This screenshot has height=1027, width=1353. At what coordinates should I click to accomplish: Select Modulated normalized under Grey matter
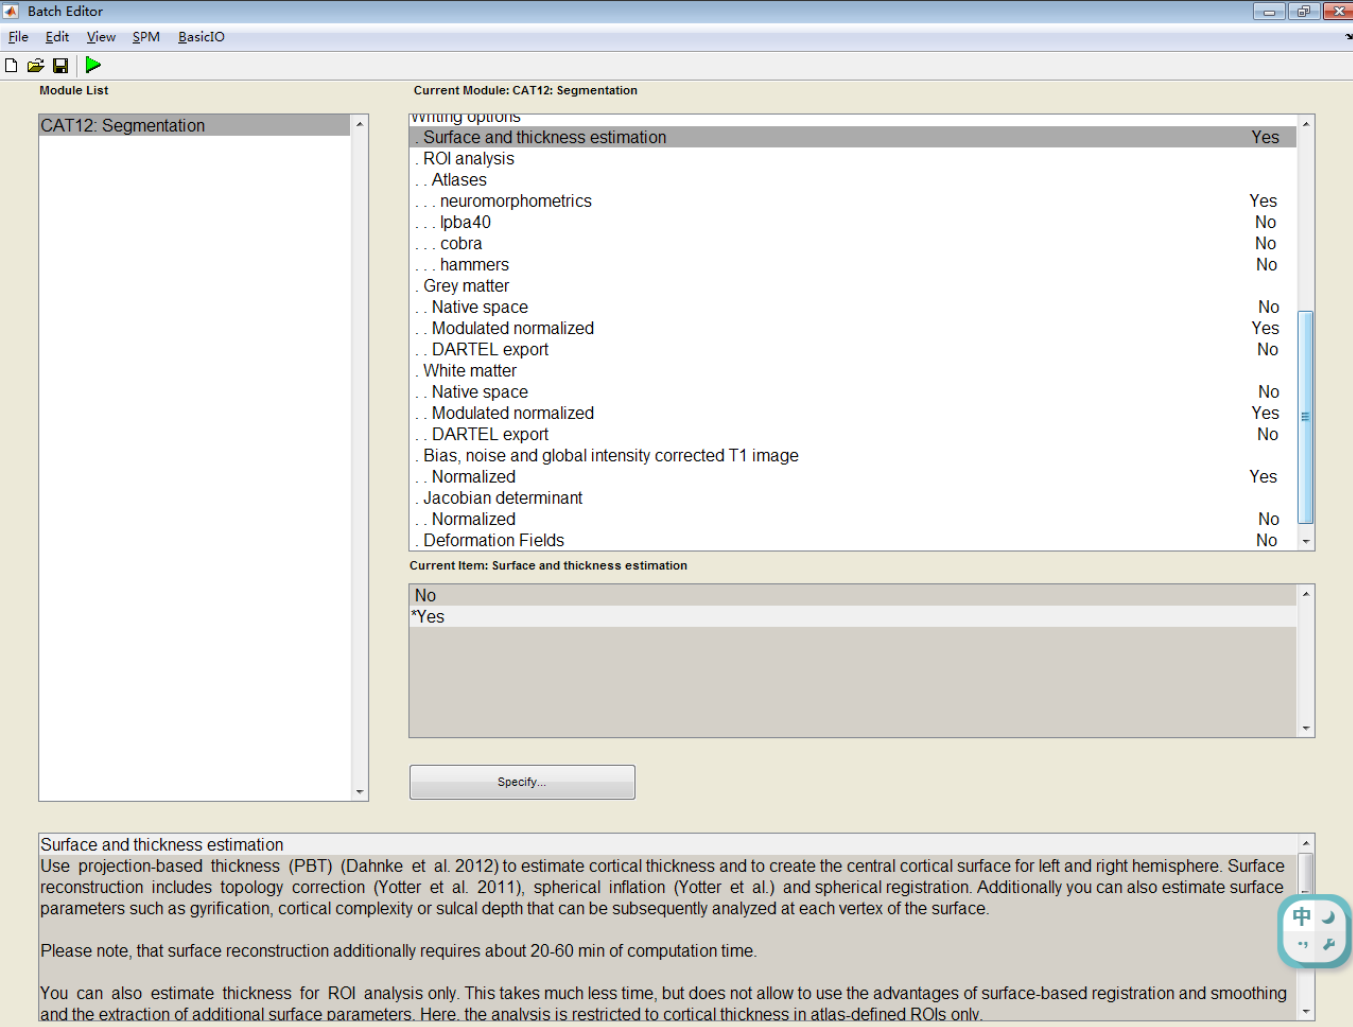[853, 328]
